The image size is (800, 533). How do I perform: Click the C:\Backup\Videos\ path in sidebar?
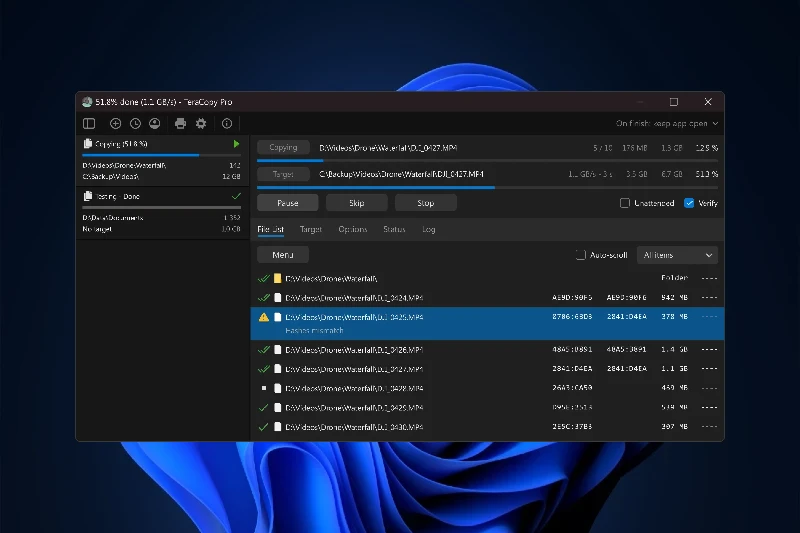[x=111, y=176]
